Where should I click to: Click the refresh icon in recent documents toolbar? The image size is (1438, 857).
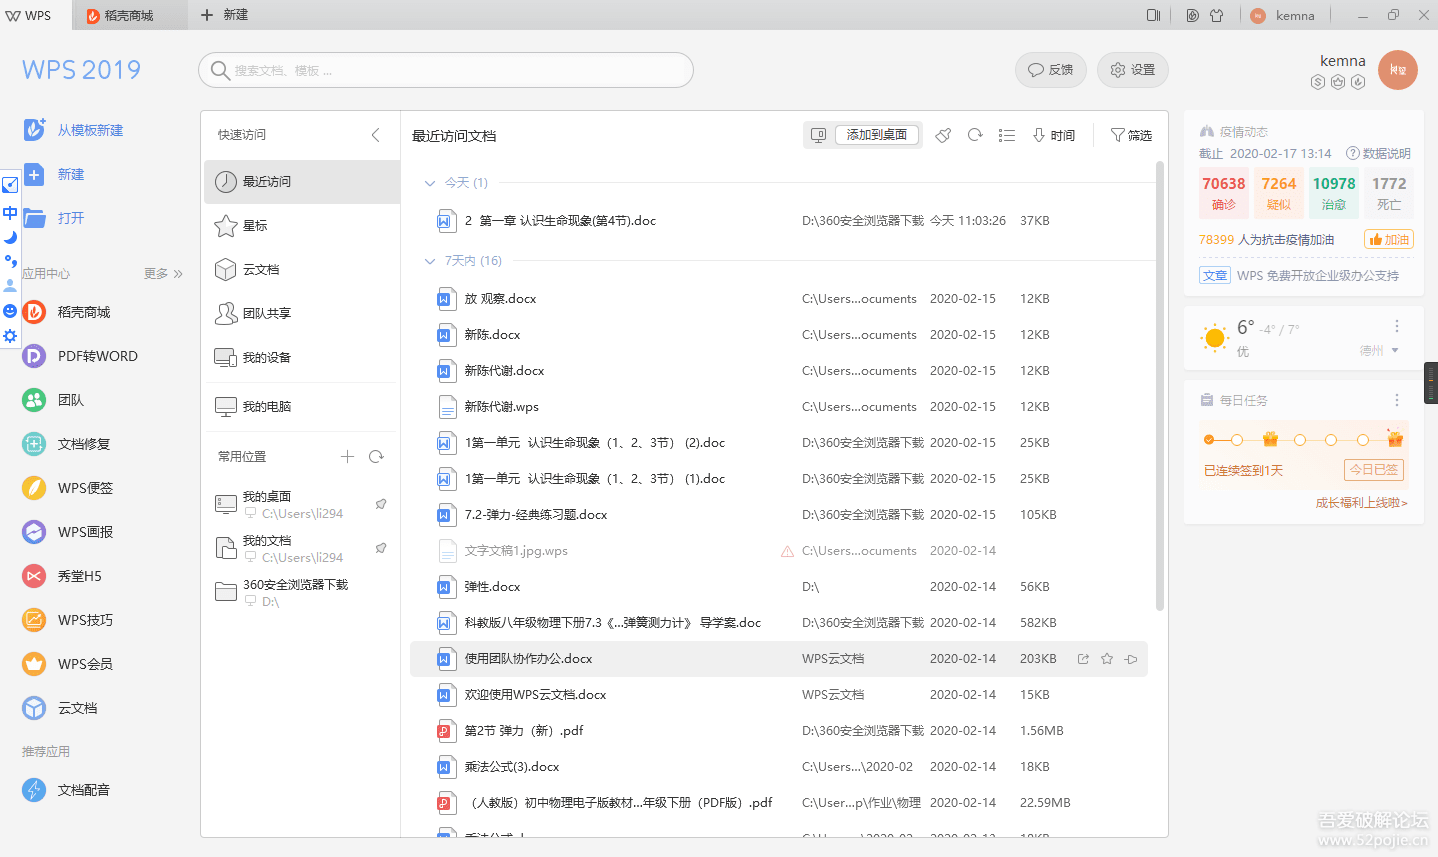[975, 135]
